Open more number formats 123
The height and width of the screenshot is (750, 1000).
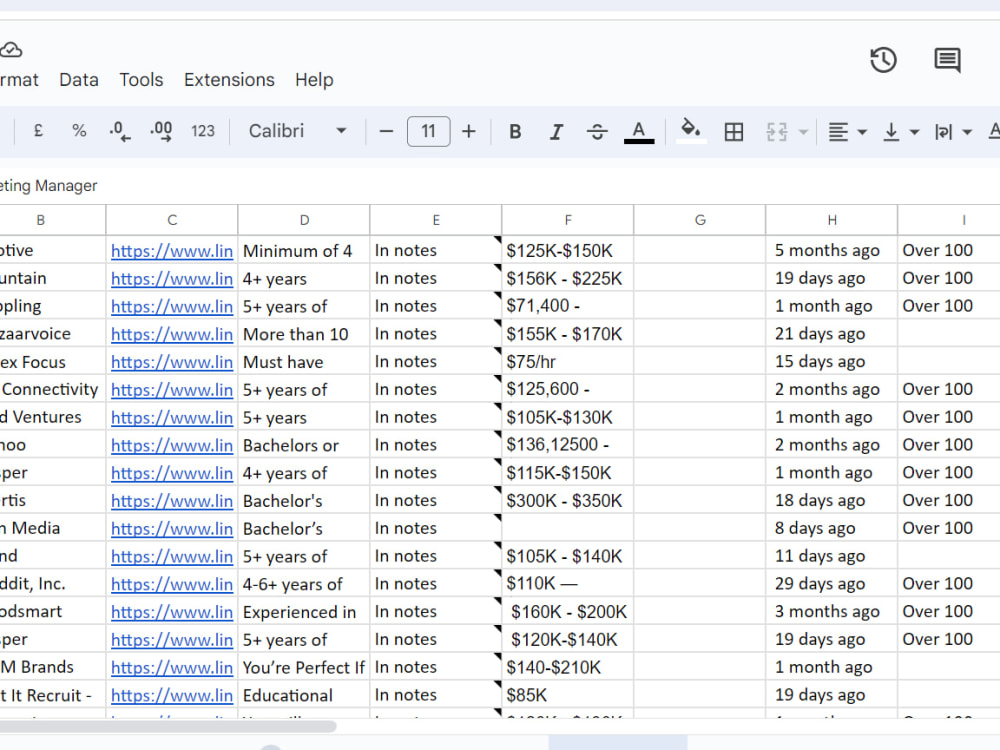tap(203, 131)
